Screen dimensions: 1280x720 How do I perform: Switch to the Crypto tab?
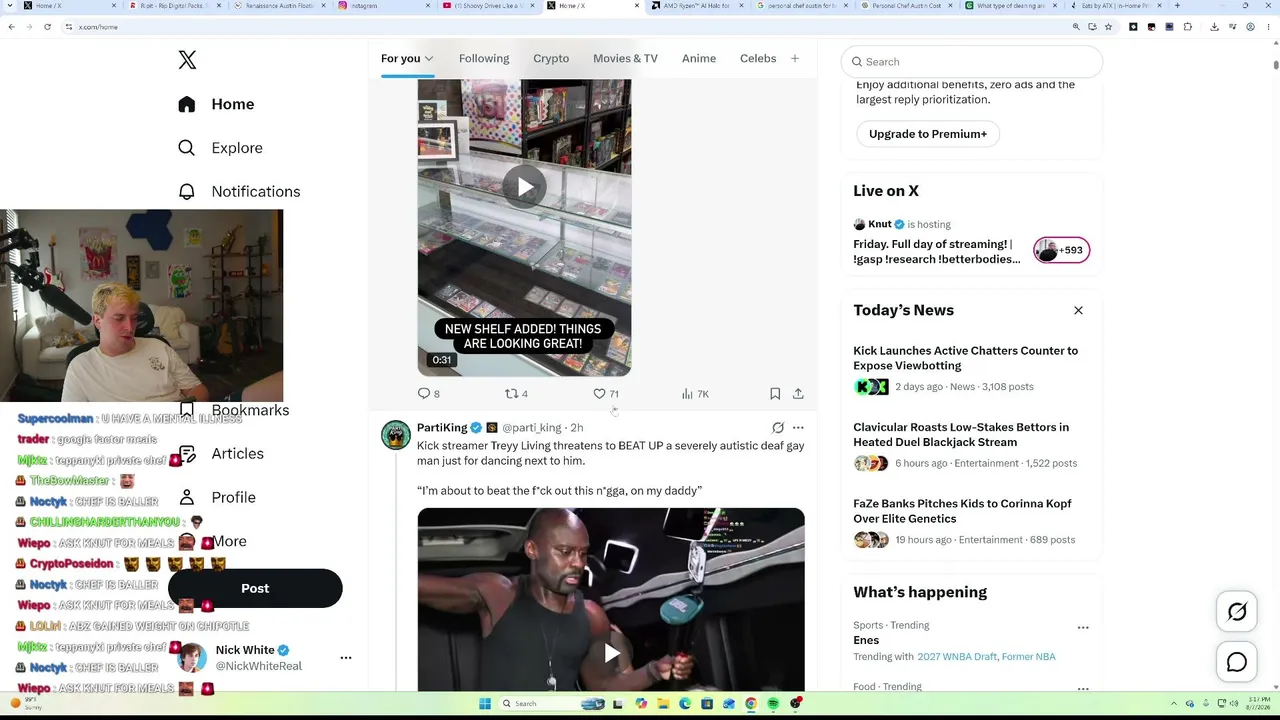551,58
